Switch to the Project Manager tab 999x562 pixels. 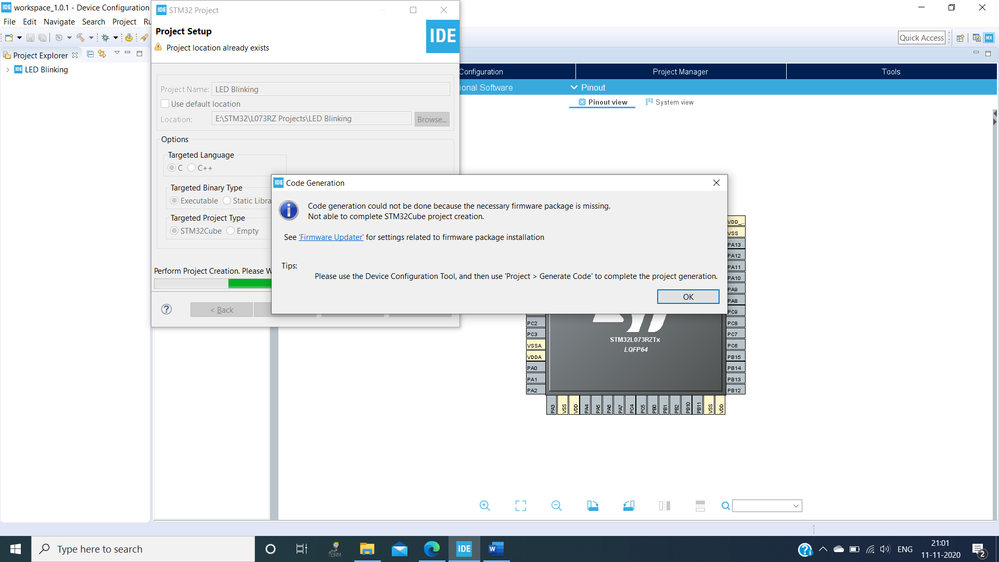(680, 71)
